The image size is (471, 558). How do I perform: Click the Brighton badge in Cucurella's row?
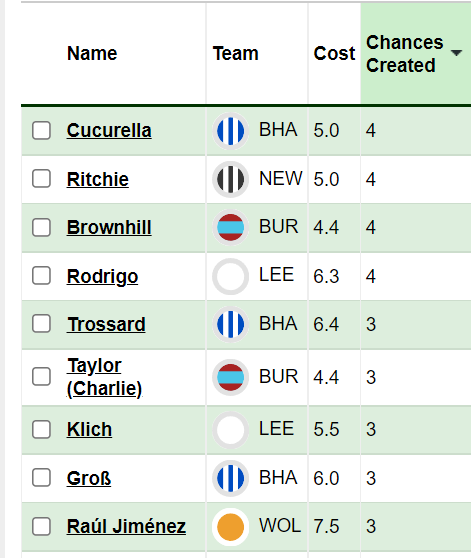coord(231,131)
